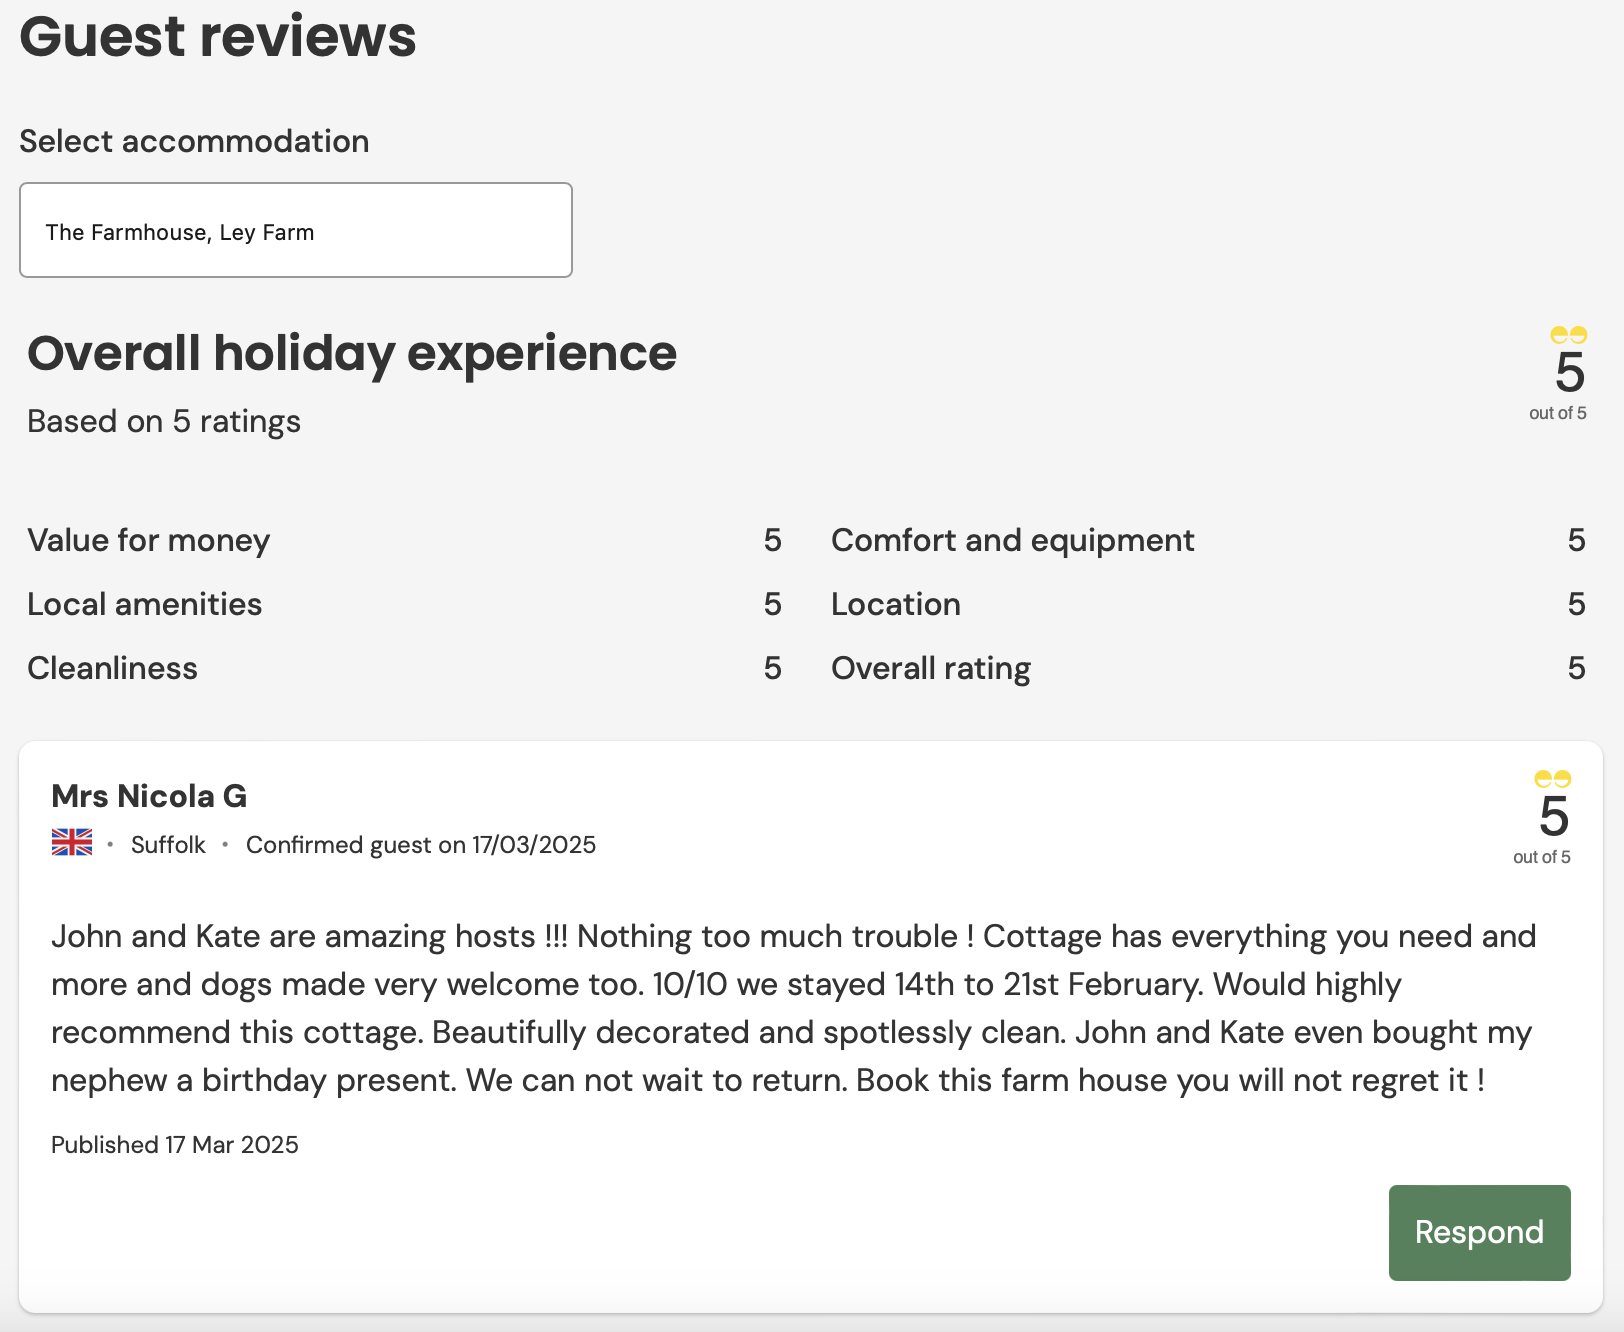Click the Cleanliness rating label
The image size is (1624, 1332).
point(113,668)
